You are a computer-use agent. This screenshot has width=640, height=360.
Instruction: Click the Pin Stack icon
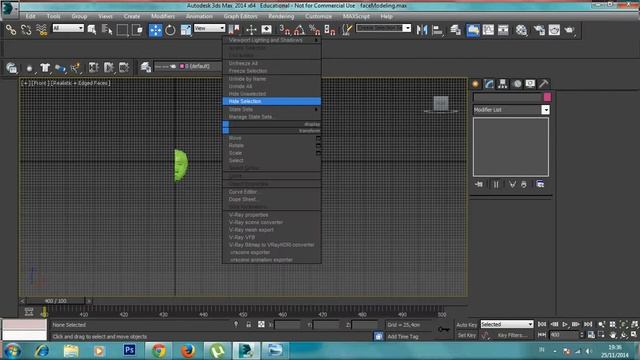point(479,184)
